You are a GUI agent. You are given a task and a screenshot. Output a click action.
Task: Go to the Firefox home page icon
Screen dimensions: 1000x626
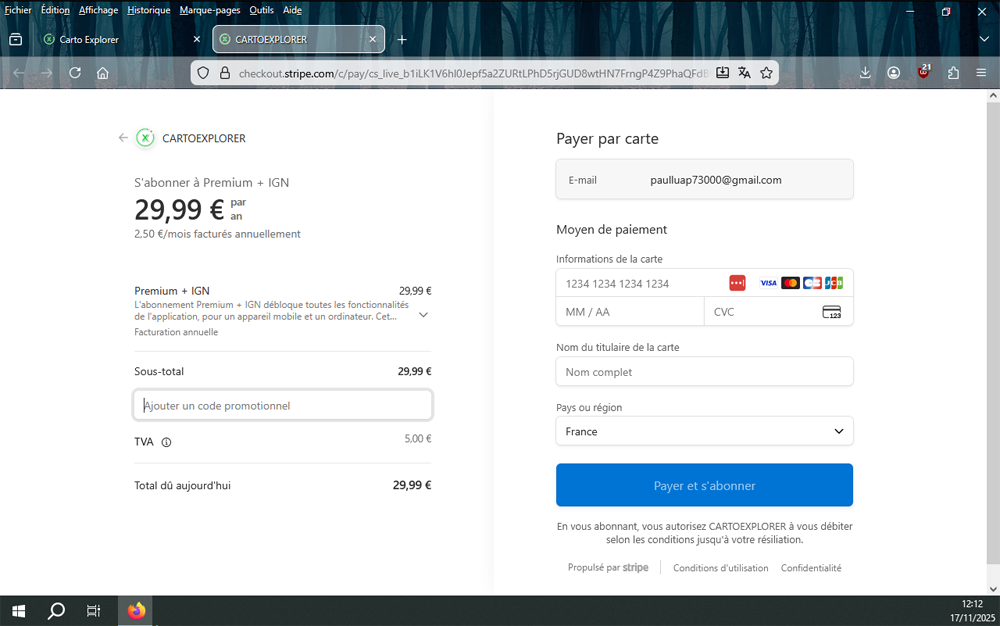click(x=103, y=73)
